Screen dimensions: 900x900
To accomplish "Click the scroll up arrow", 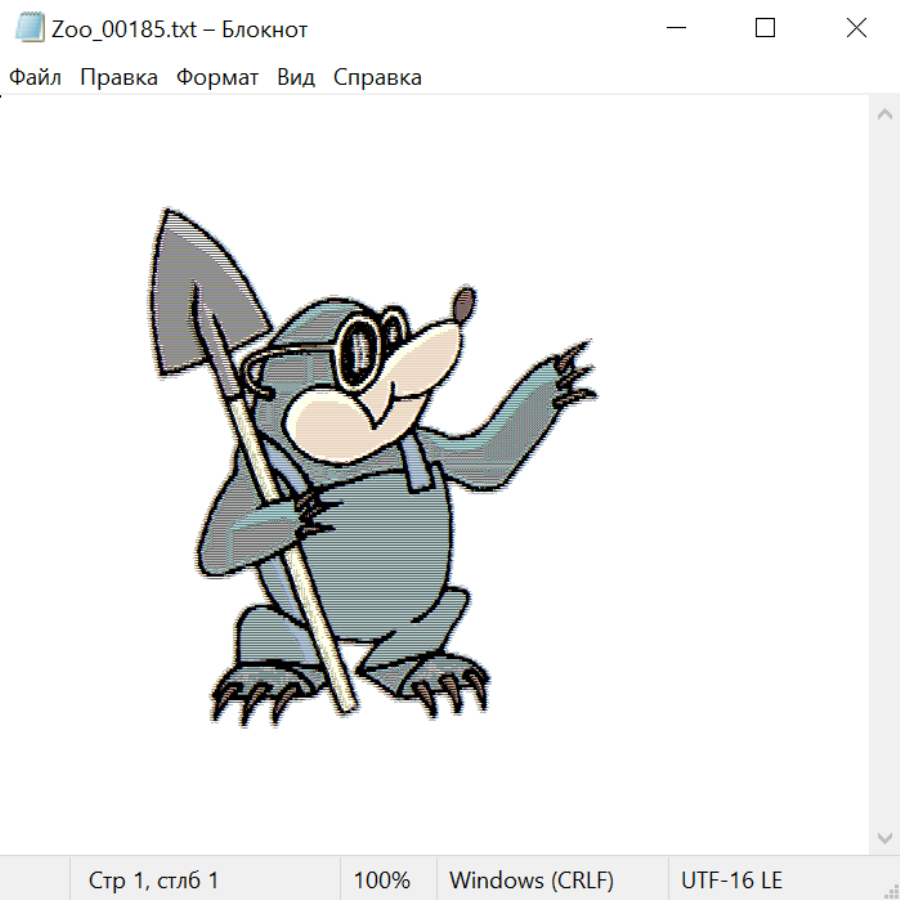I will 884,115.
